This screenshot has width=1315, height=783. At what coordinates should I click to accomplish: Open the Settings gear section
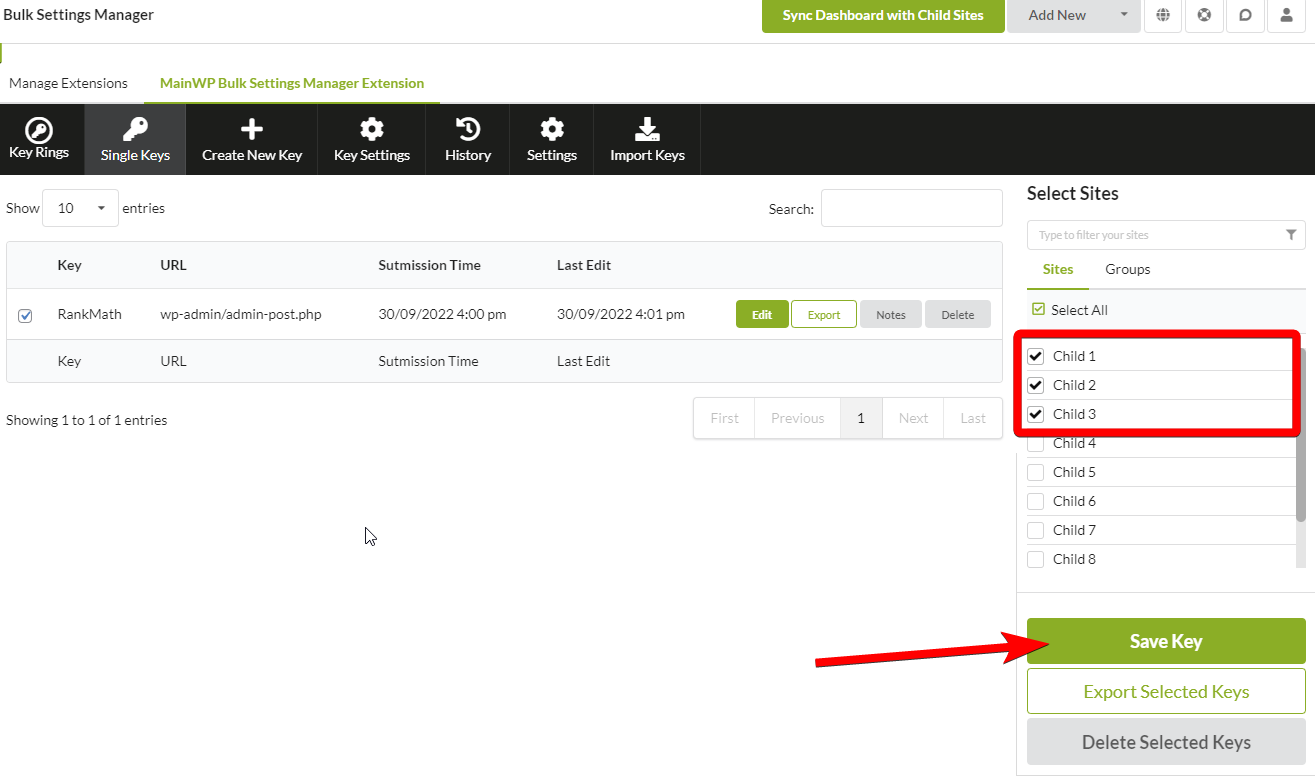(552, 139)
